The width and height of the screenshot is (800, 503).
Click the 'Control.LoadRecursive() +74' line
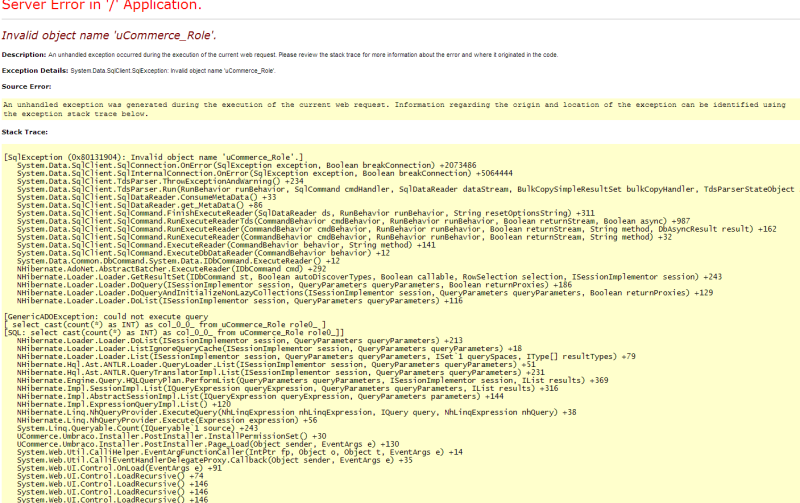point(110,476)
